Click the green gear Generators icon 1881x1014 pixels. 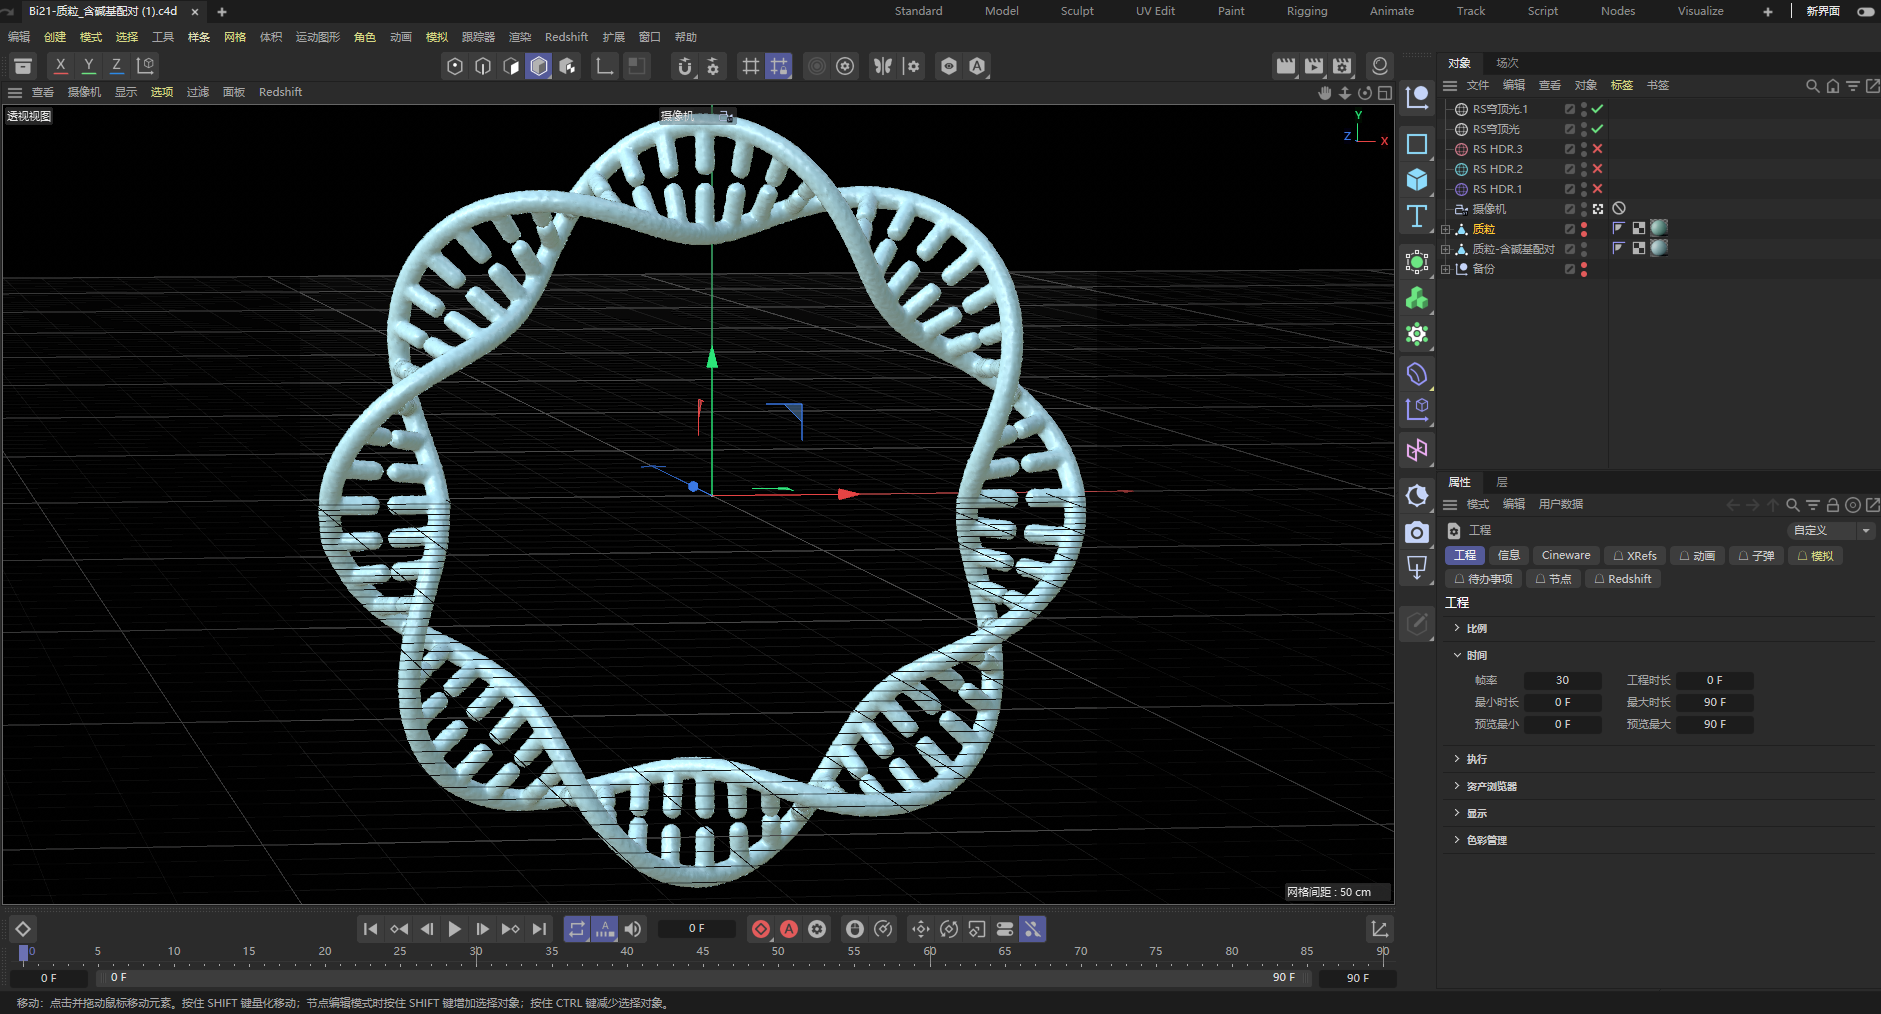click(1417, 334)
